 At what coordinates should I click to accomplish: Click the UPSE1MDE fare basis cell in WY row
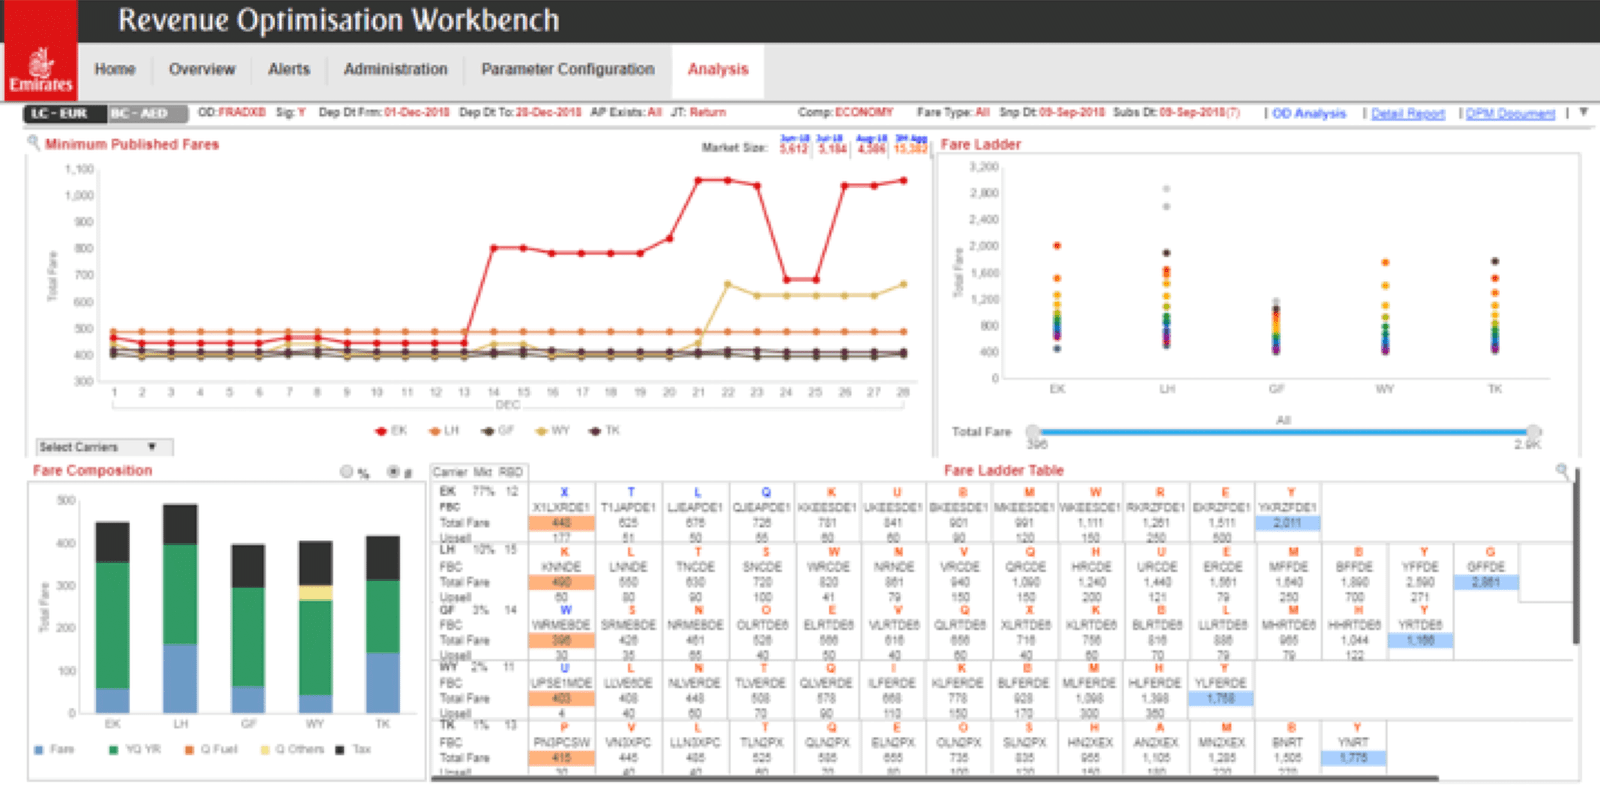coord(561,684)
